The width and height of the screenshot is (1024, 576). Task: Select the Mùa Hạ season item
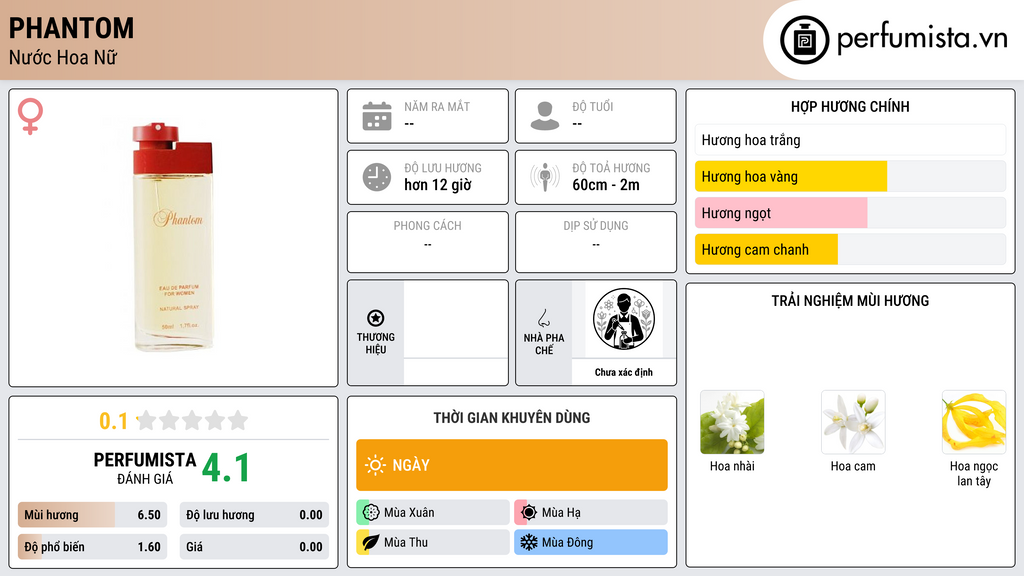coord(591,512)
